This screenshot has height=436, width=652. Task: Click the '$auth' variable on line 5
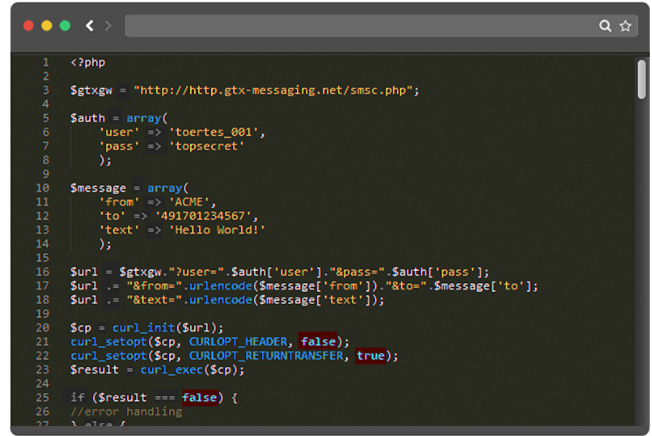click(88, 118)
